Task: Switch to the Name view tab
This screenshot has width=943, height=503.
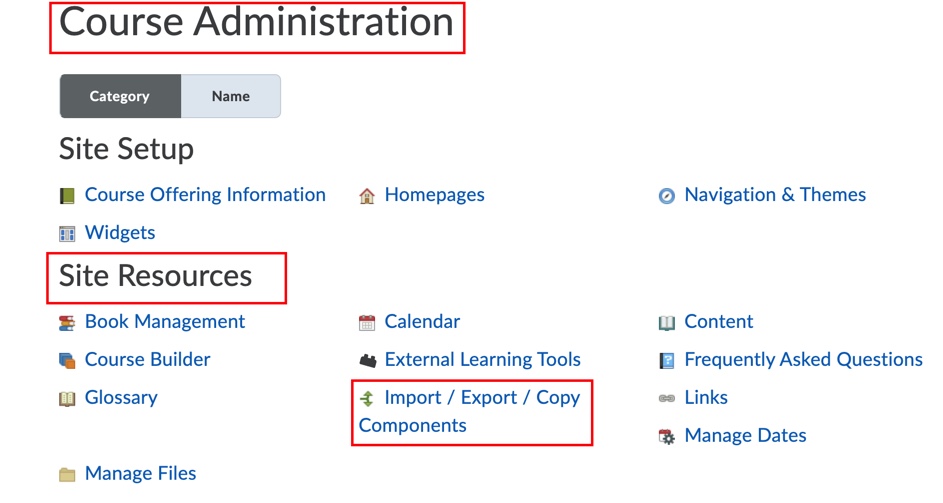Action: 231,96
